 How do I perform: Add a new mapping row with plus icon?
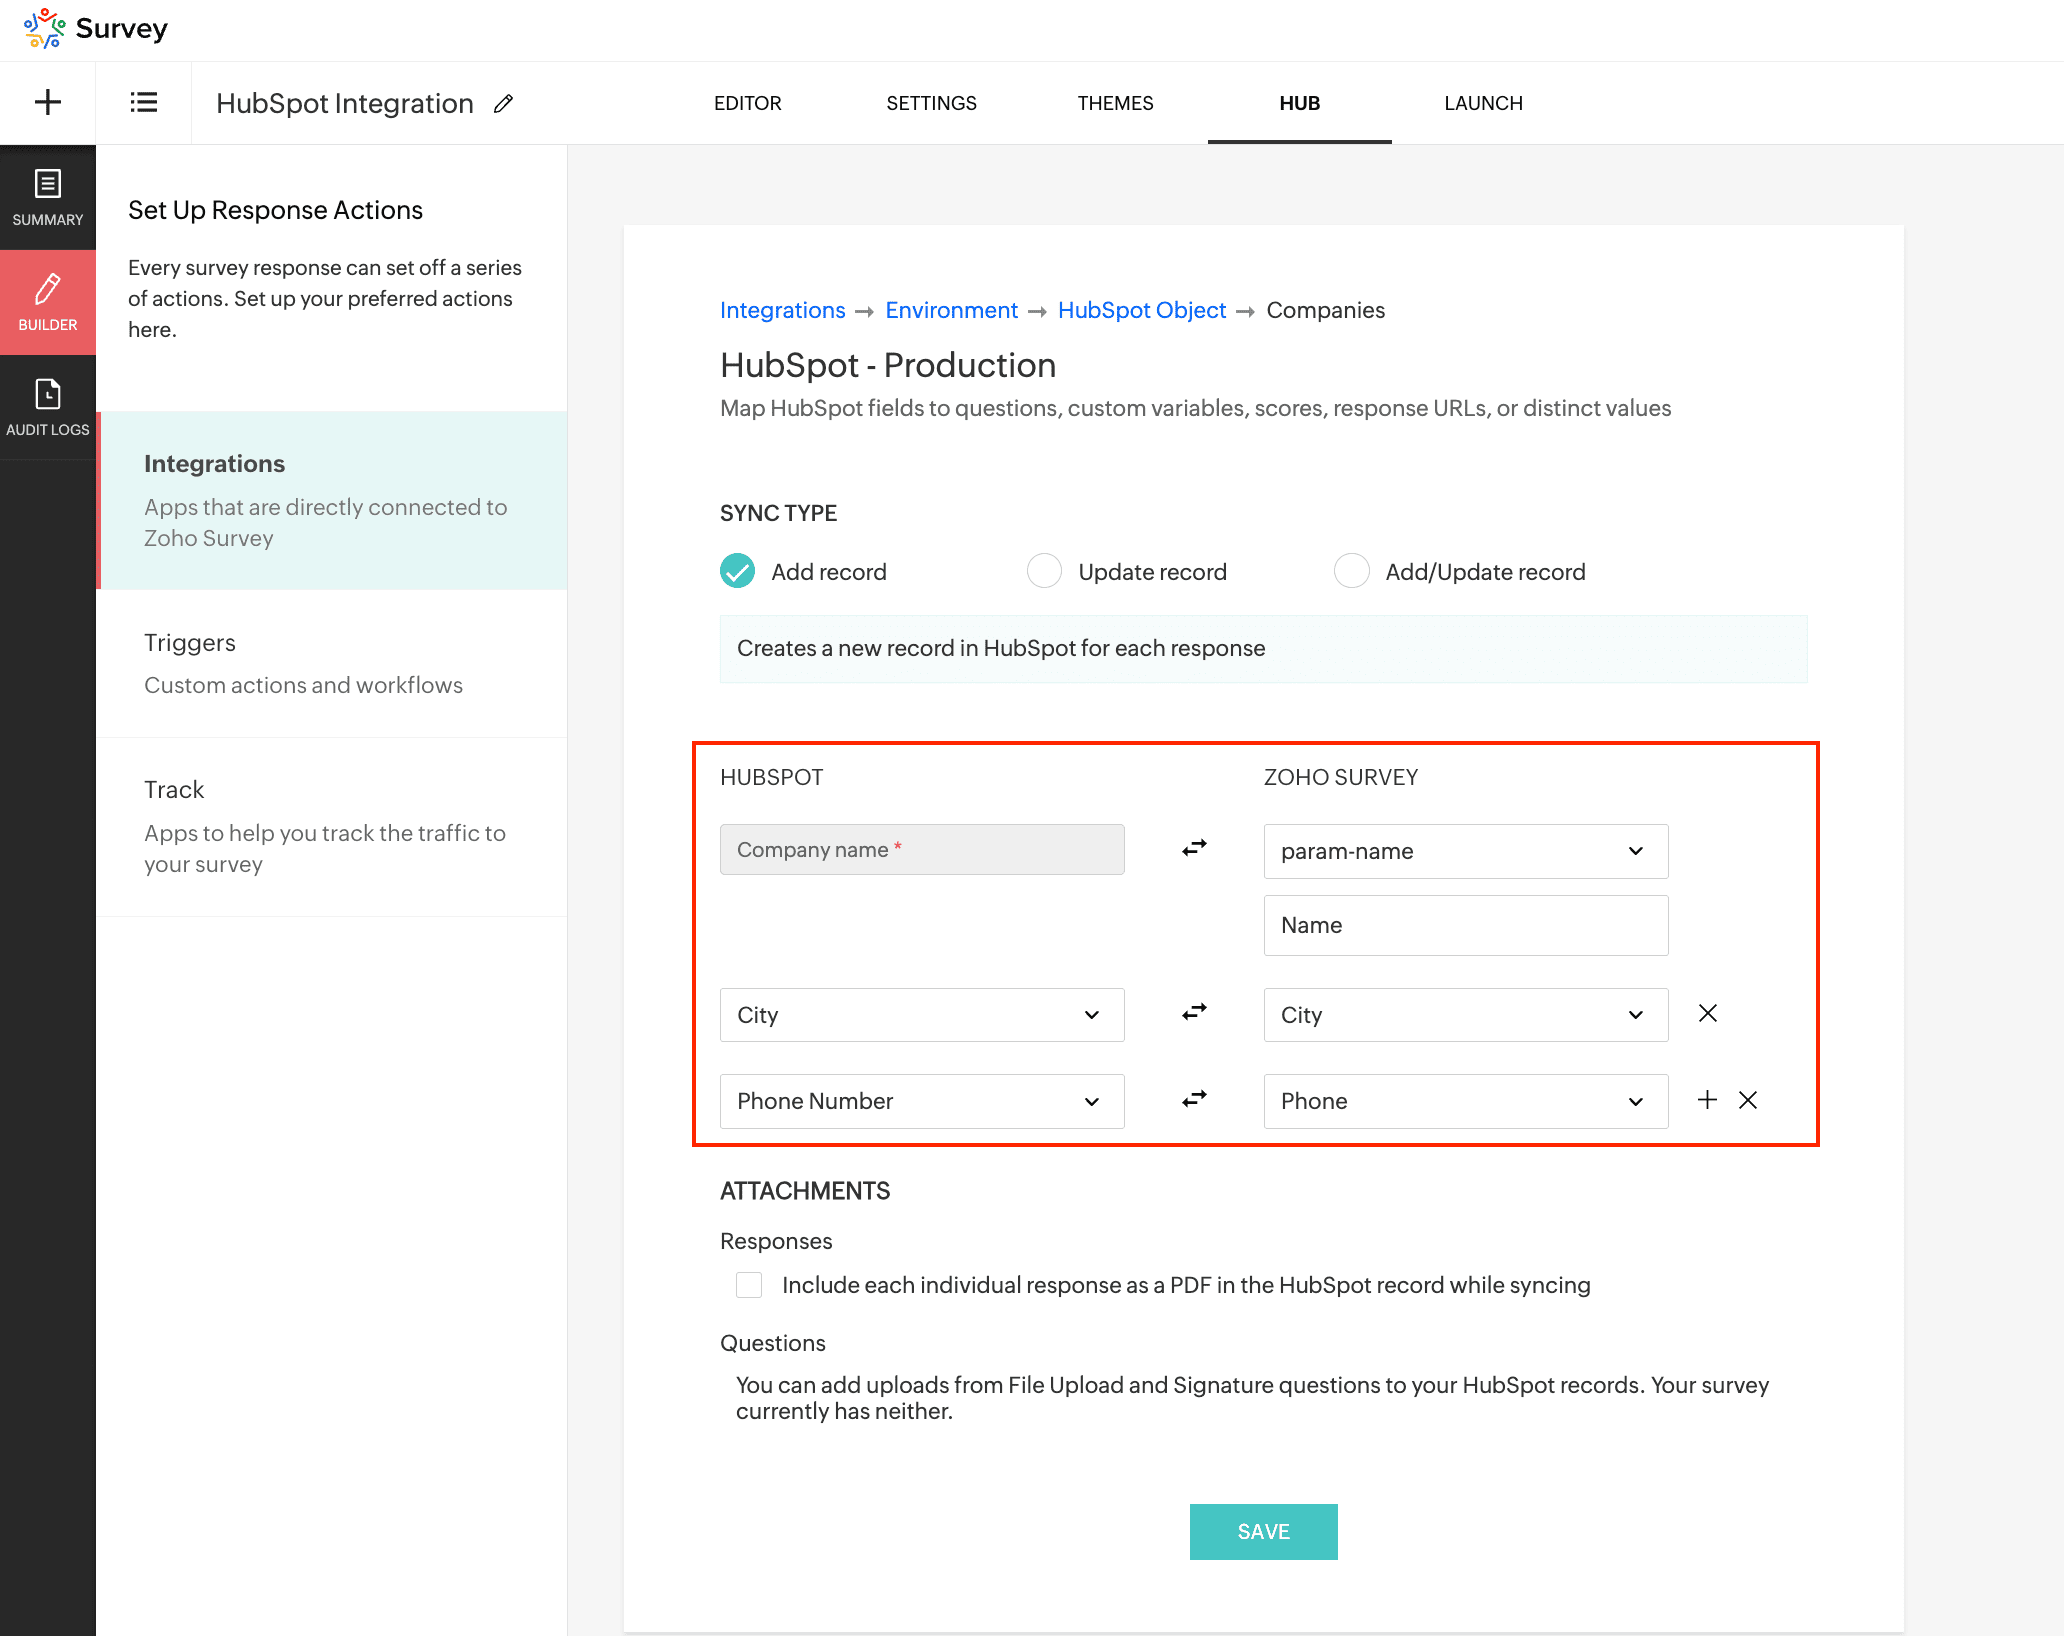click(1708, 1100)
